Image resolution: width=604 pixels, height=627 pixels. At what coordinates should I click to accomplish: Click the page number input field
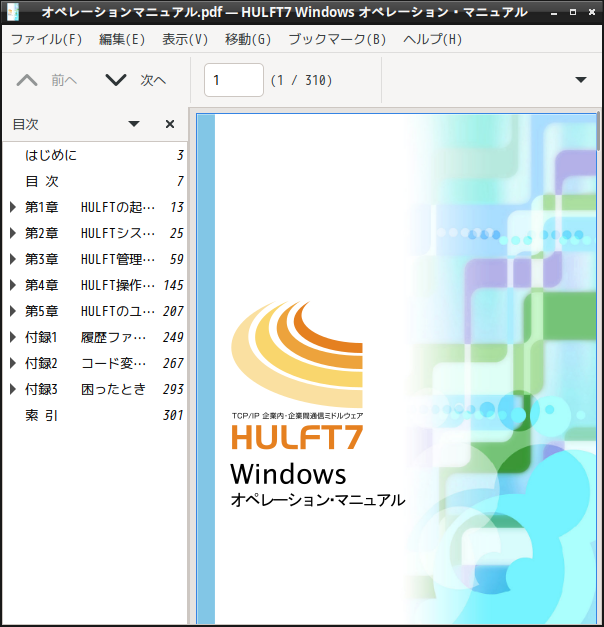click(x=234, y=80)
